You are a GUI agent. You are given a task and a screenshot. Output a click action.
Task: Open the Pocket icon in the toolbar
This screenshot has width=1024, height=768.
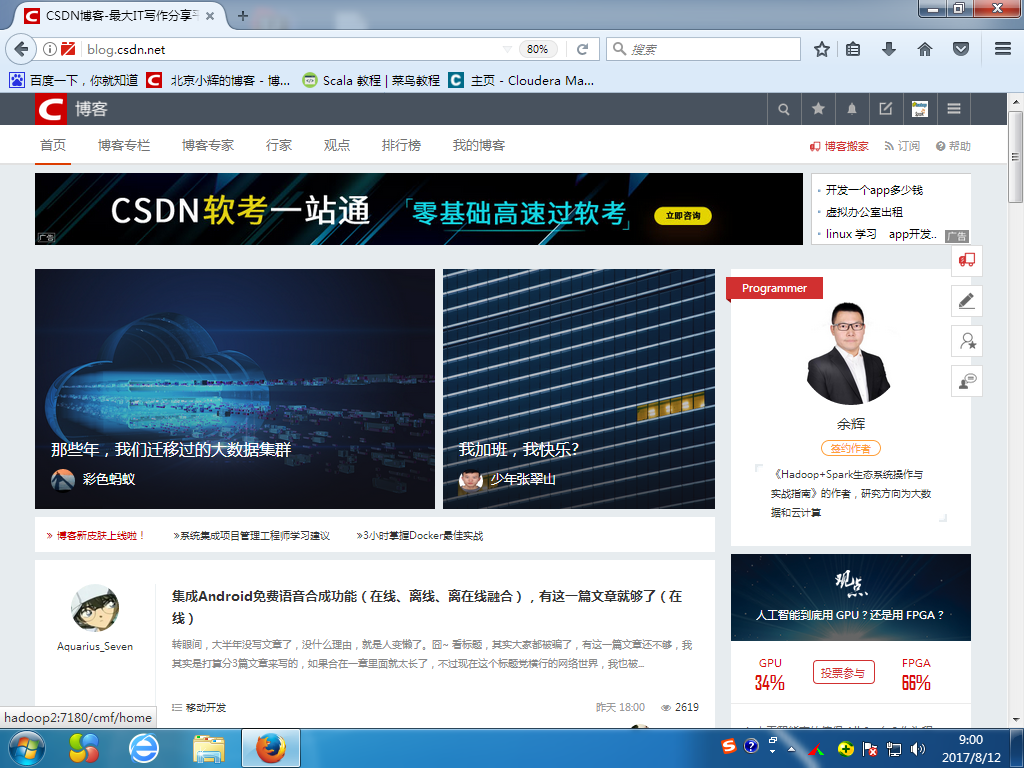click(x=961, y=49)
